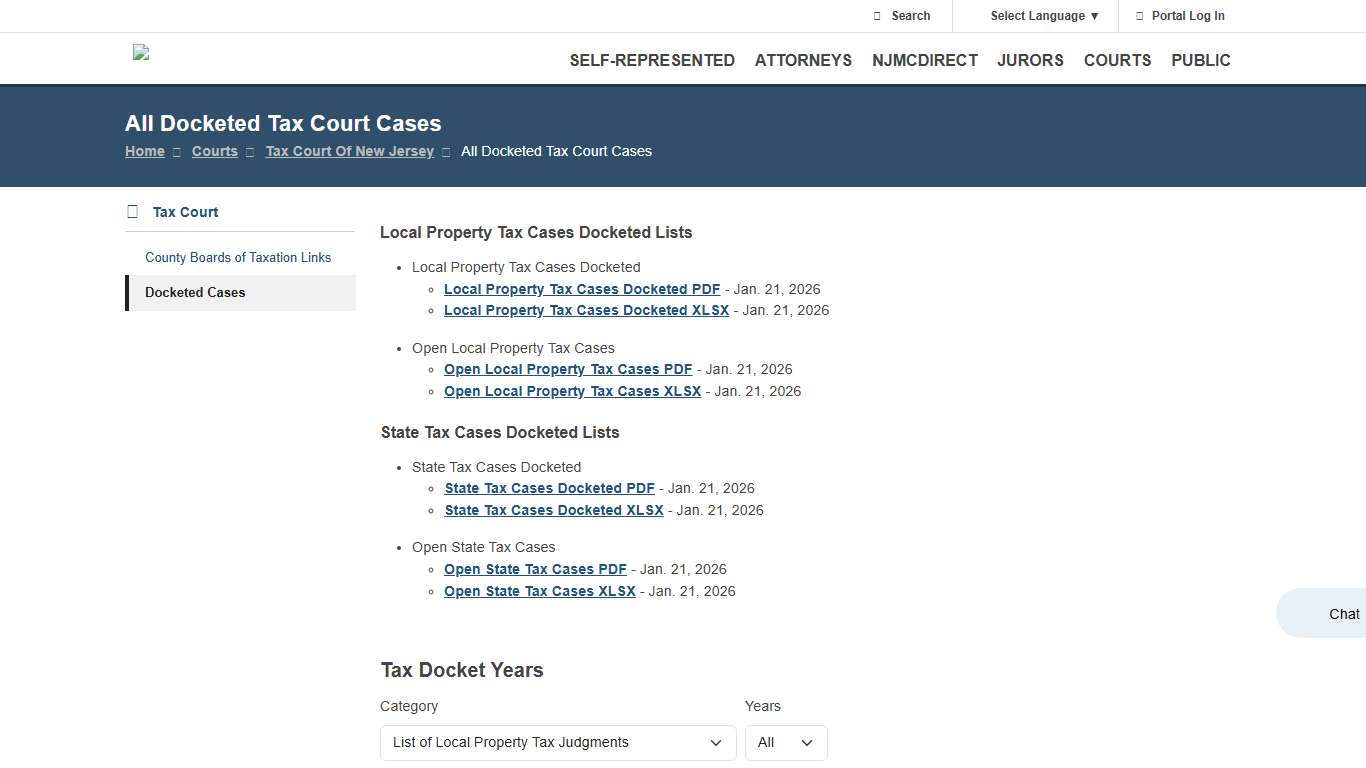
Task: Select the PUBLIC navigation item
Action: pyautogui.click(x=1200, y=60)
